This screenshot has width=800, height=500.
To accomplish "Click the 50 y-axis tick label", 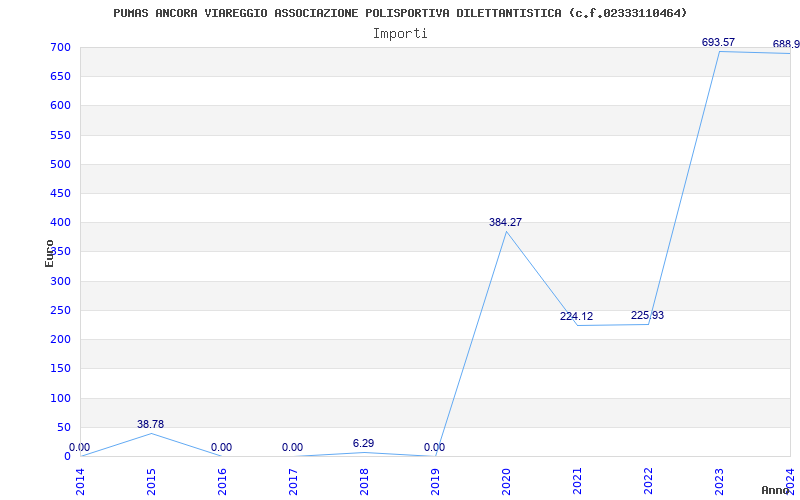I will coord(64,427).
